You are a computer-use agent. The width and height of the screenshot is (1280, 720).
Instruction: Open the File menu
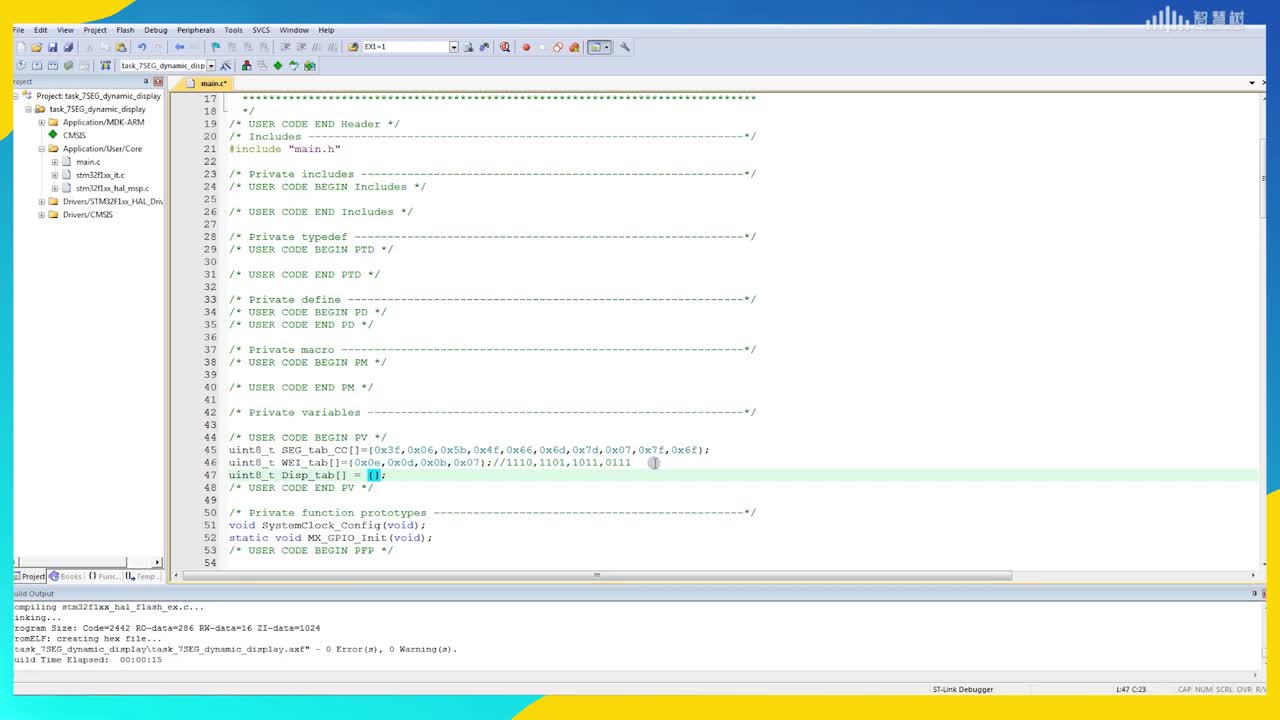[x=18, y=30]
